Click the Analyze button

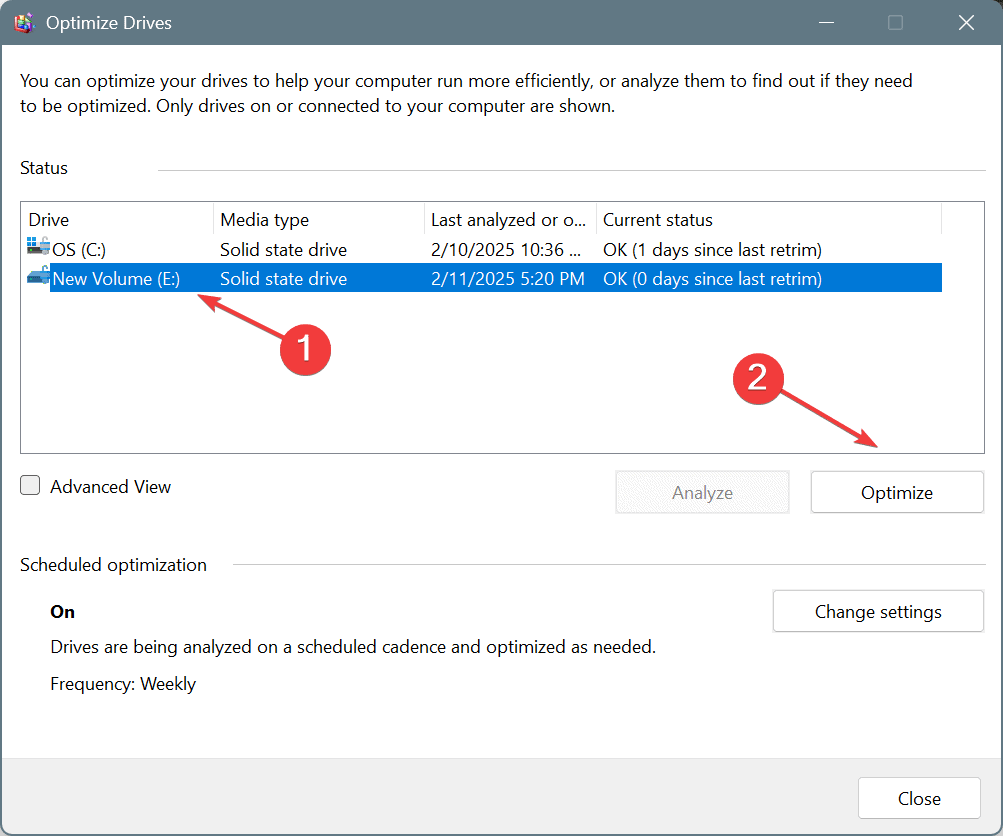(x=702, y=492)
